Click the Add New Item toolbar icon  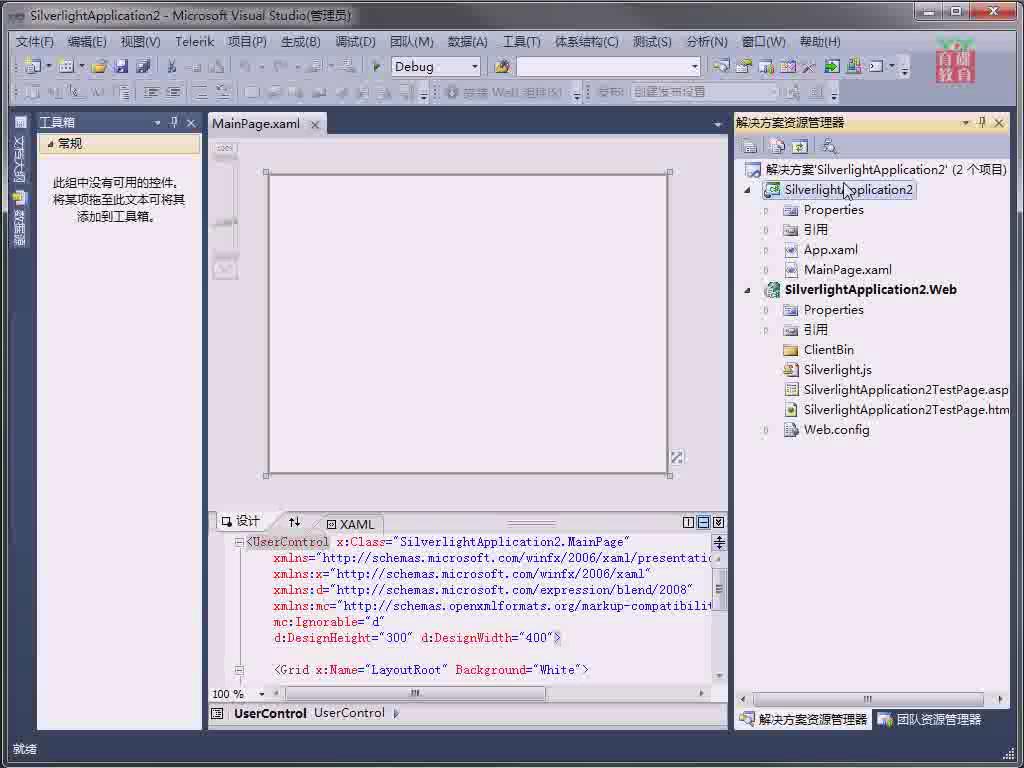coord(65,66)
